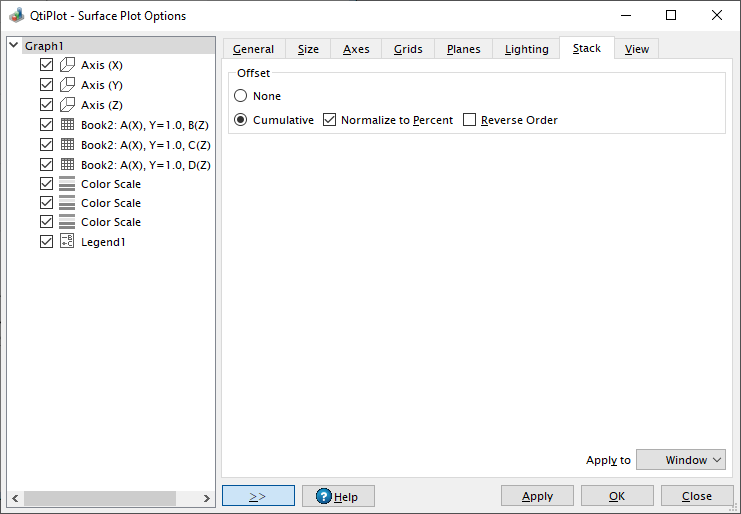Viewport: 741px width, 514px height.
Task: Click the Axis (X) cube icon
Action: coord(68,65)
